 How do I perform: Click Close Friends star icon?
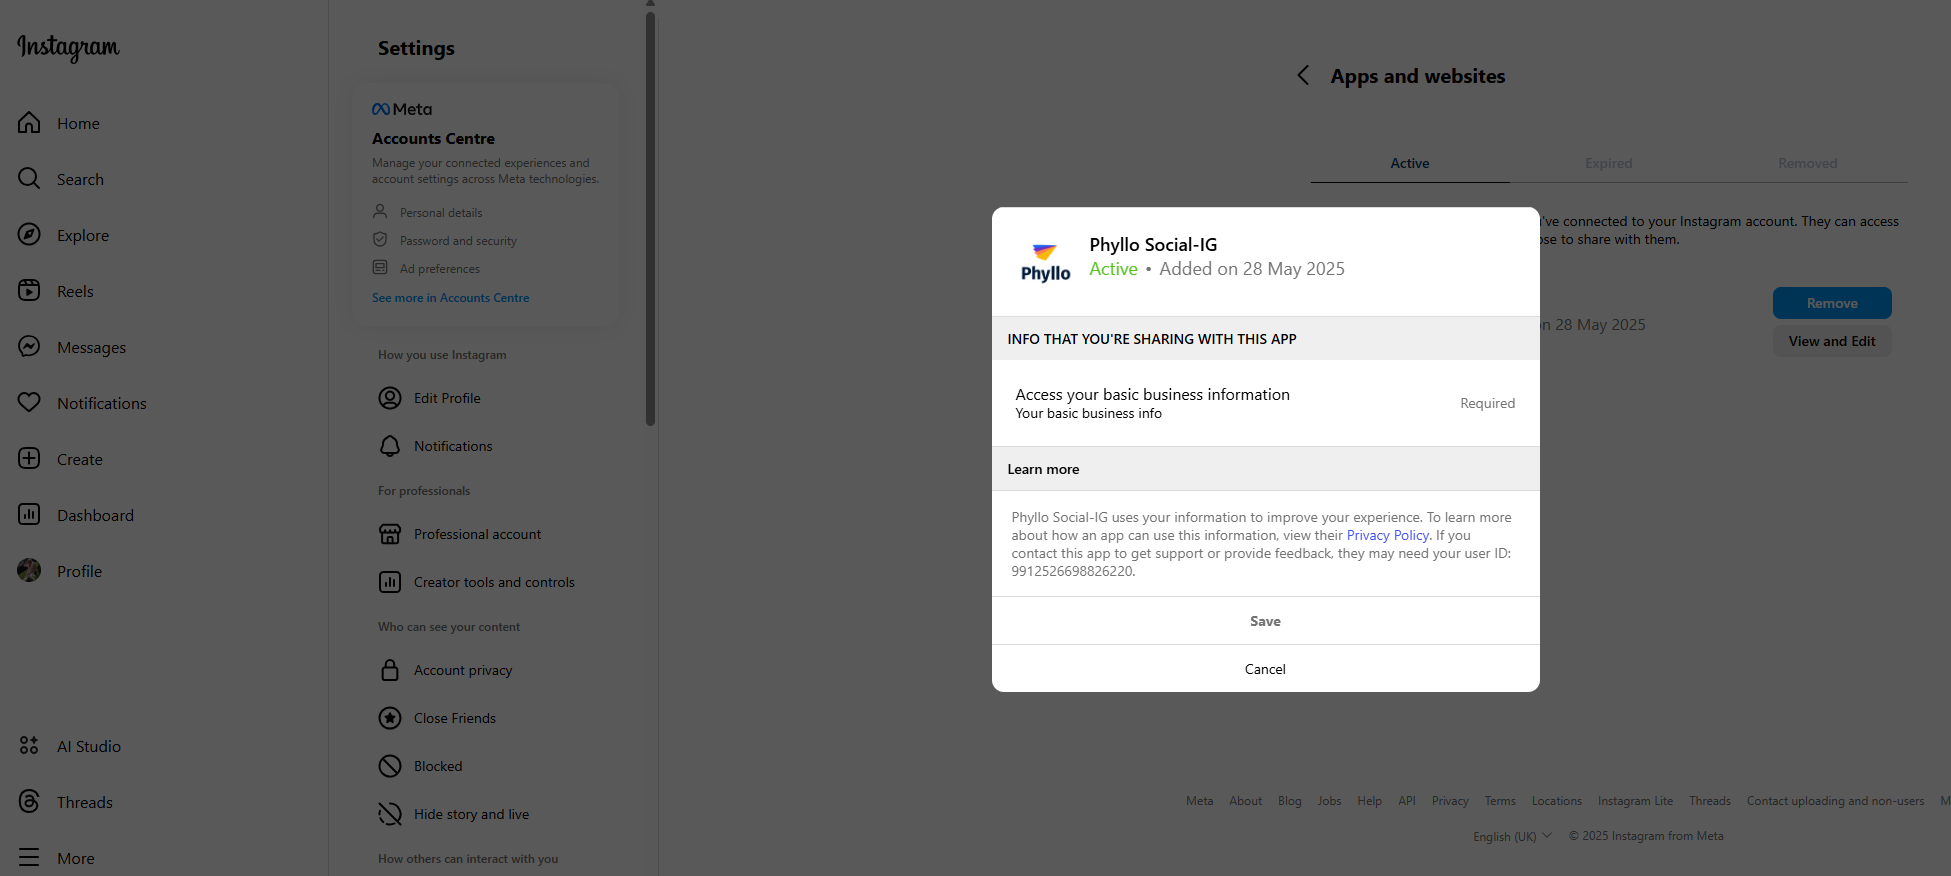pyautogui.click(x=390, y=718)
